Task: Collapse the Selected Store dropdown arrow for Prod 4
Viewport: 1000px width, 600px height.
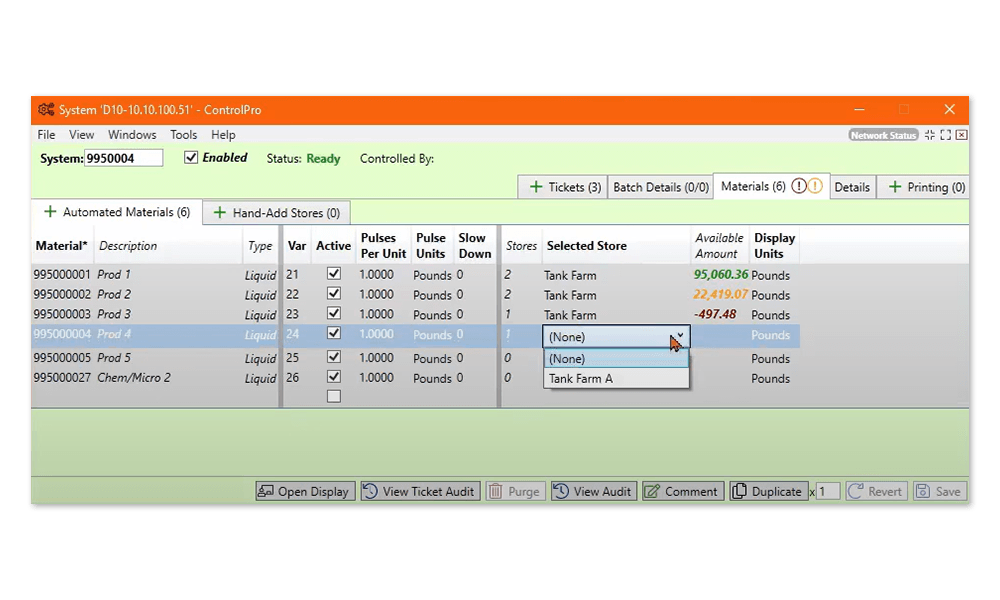Action: [x=680, y=335]
